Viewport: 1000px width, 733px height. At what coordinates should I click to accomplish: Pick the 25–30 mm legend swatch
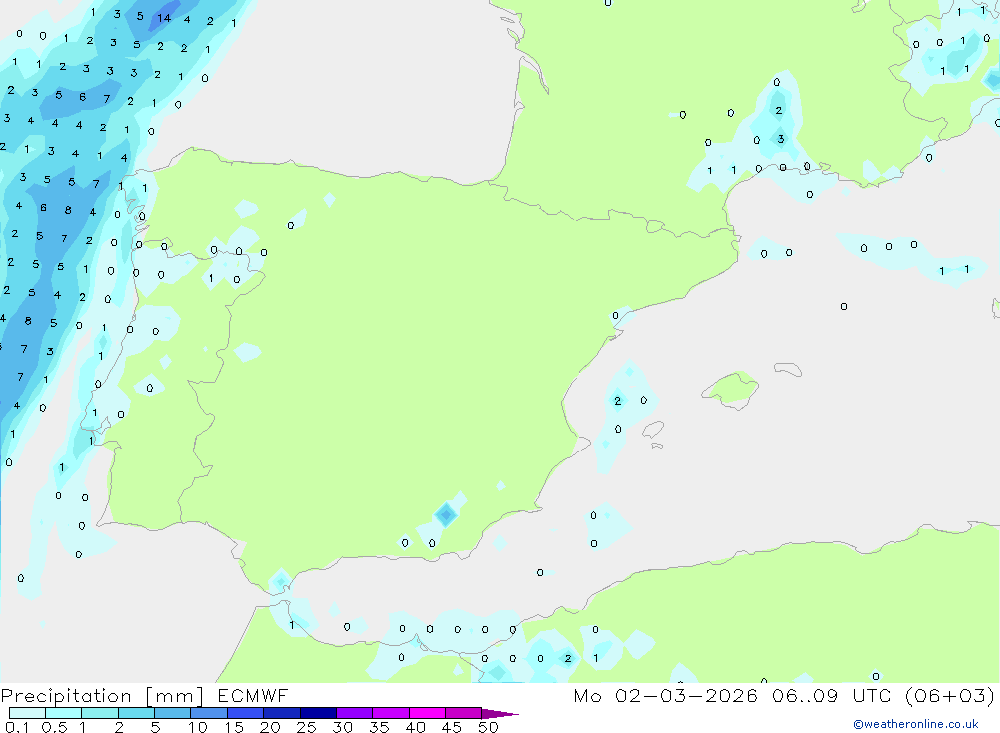(x=318, y=713)
